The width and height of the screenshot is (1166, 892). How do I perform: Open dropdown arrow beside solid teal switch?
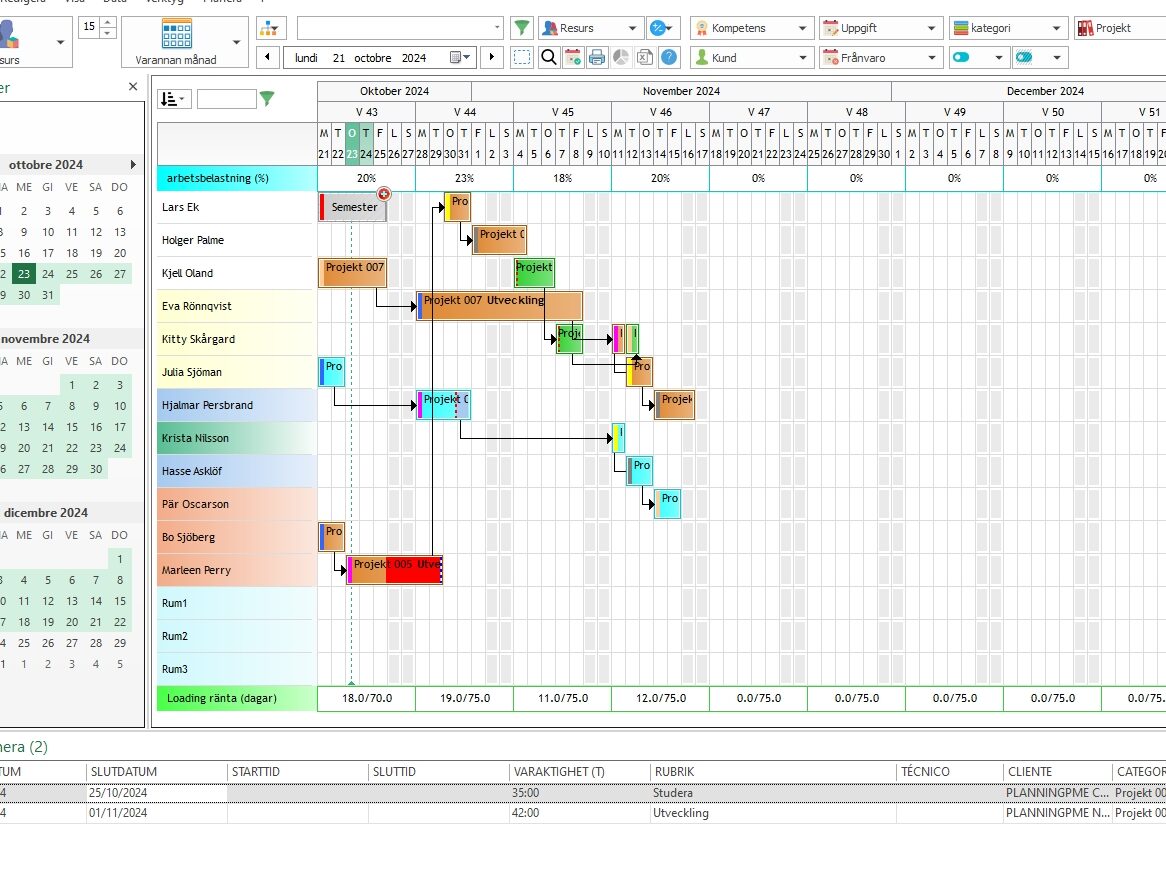point(999,57)
